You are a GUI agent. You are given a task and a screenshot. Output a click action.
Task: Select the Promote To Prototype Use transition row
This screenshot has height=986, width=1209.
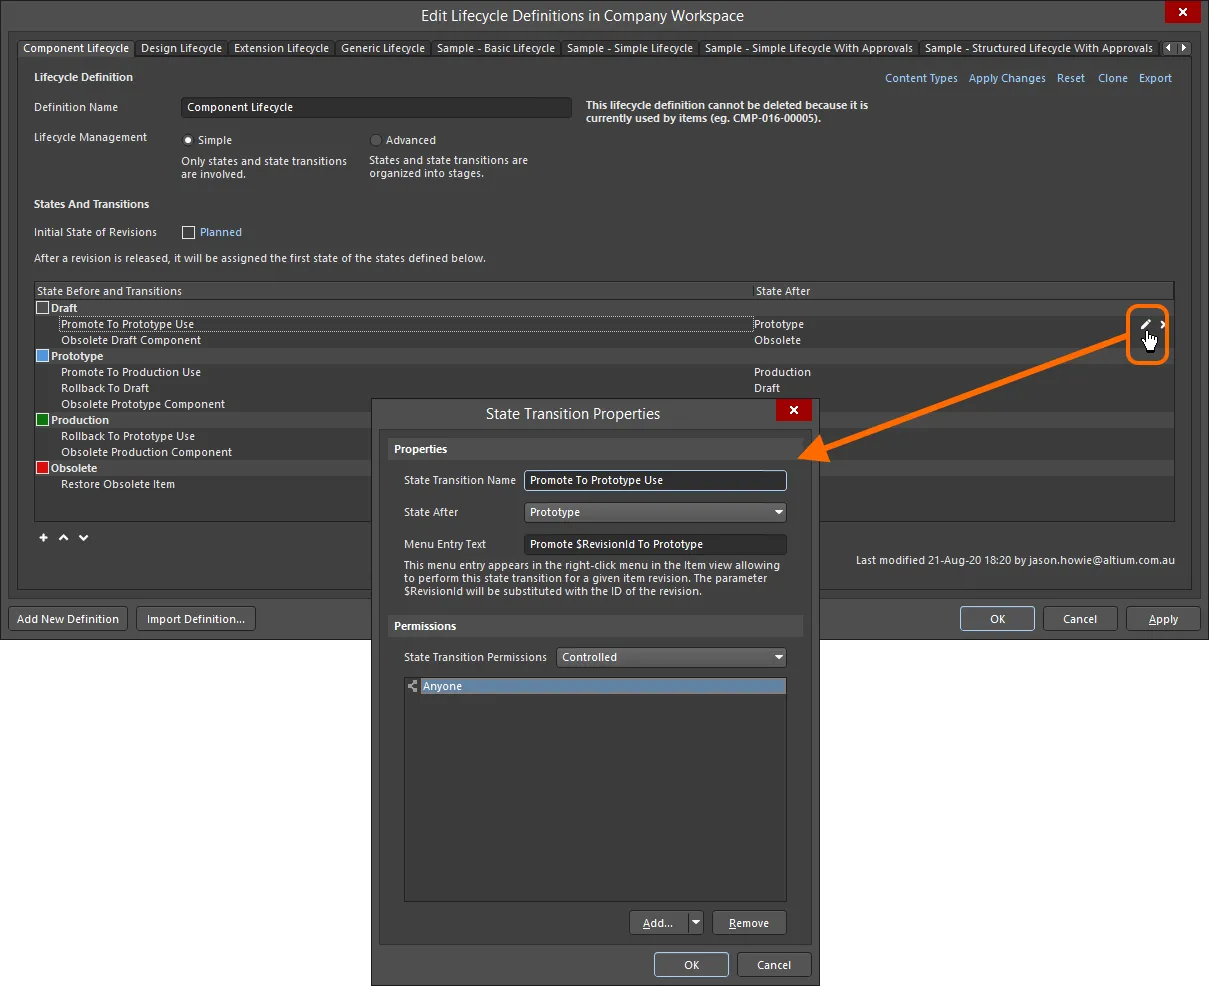point(406,324)
